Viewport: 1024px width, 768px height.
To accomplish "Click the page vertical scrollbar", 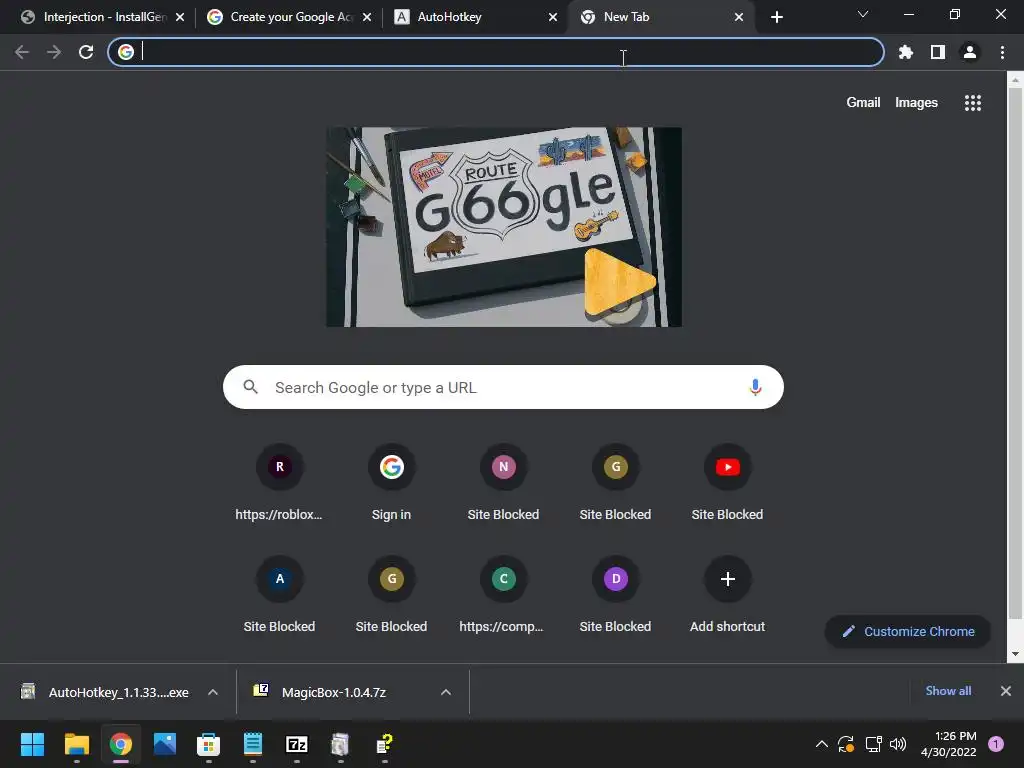I will 1015,353.
